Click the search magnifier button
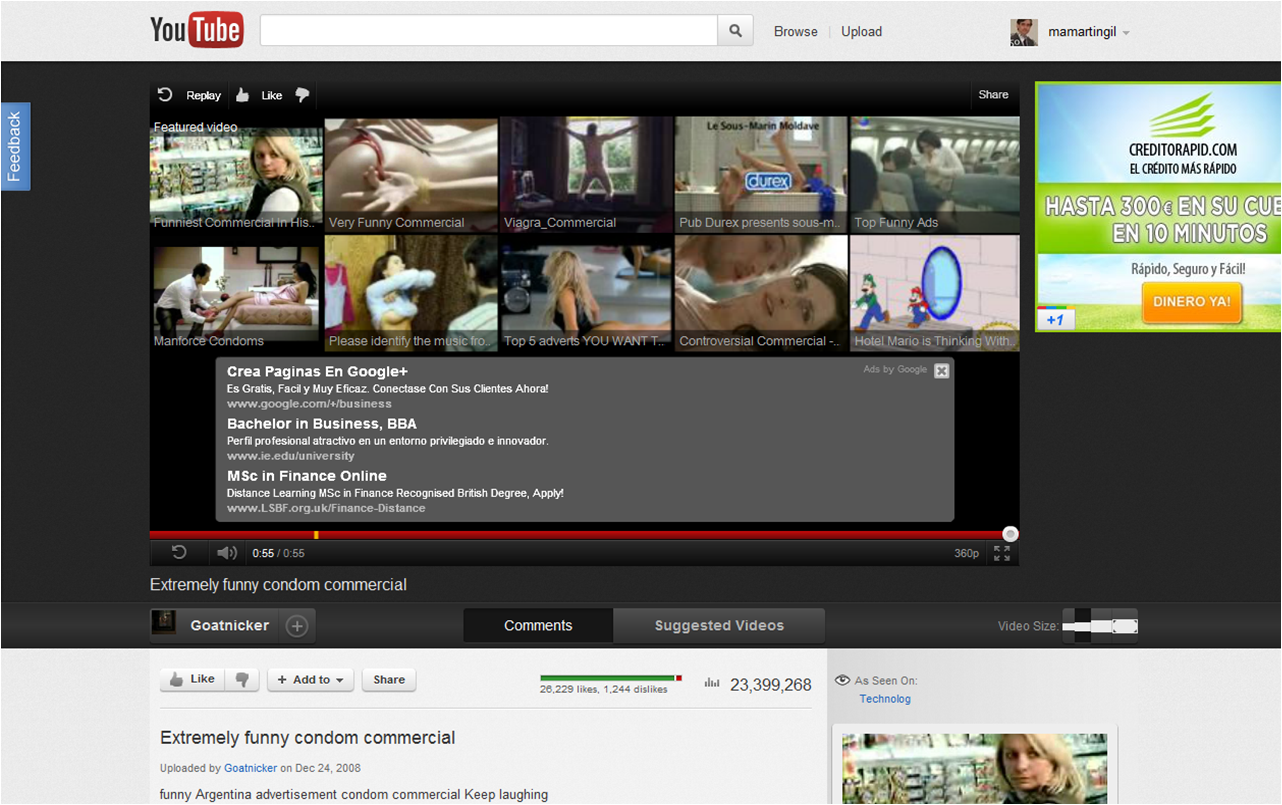Image resolution: width=1282 pixels, height=805 pixels. 735,31
